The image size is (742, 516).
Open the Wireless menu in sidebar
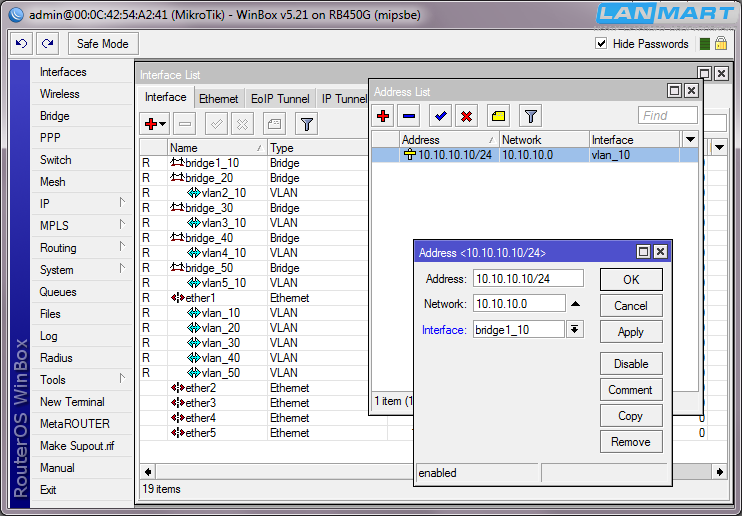(60, 94)
